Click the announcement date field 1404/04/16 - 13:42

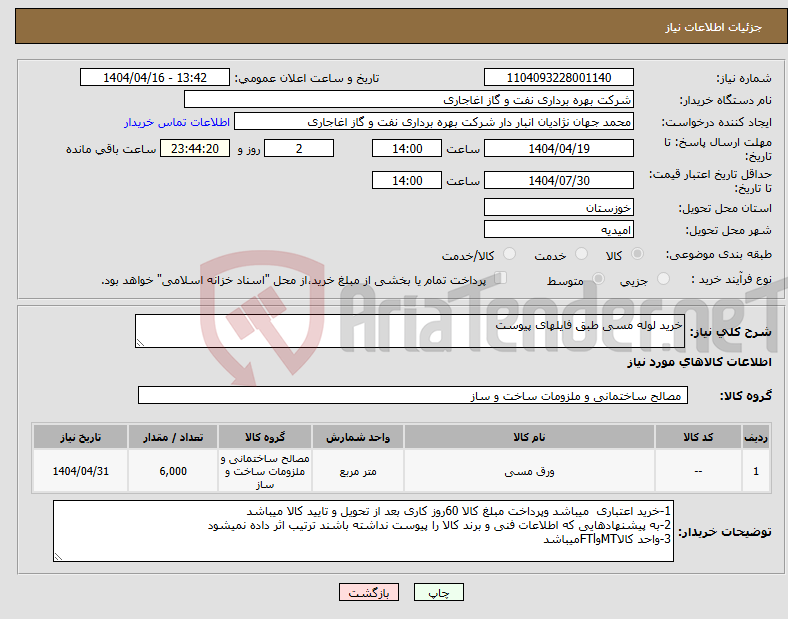point(155,77)
